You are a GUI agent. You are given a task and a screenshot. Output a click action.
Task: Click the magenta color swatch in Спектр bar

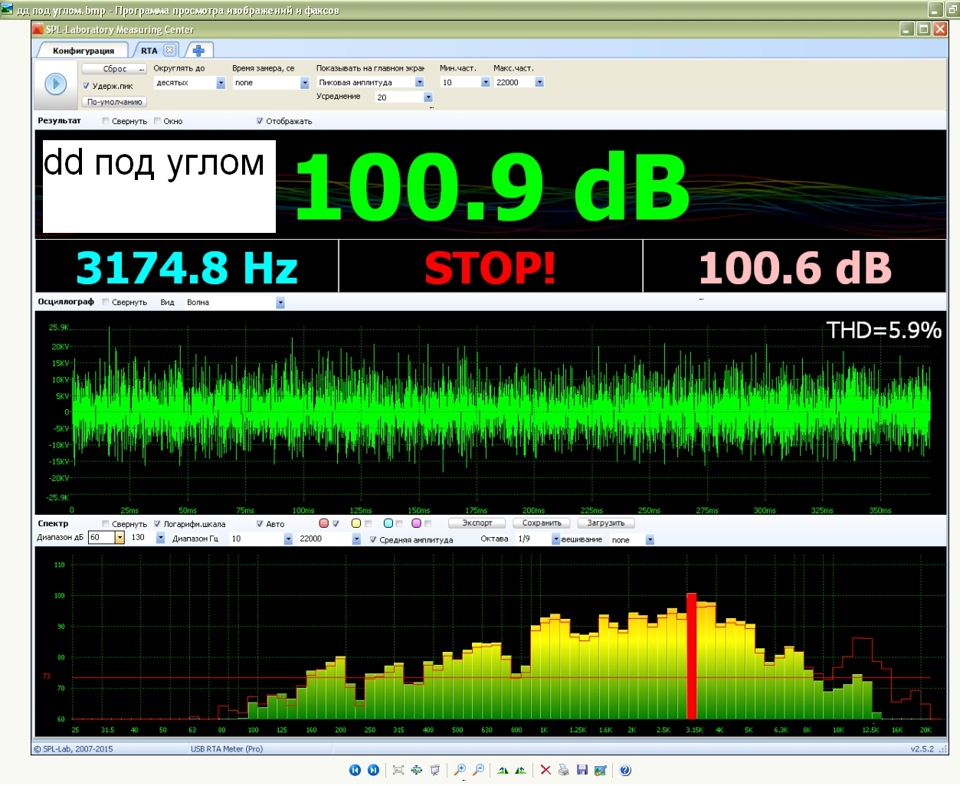click(416, 523)
